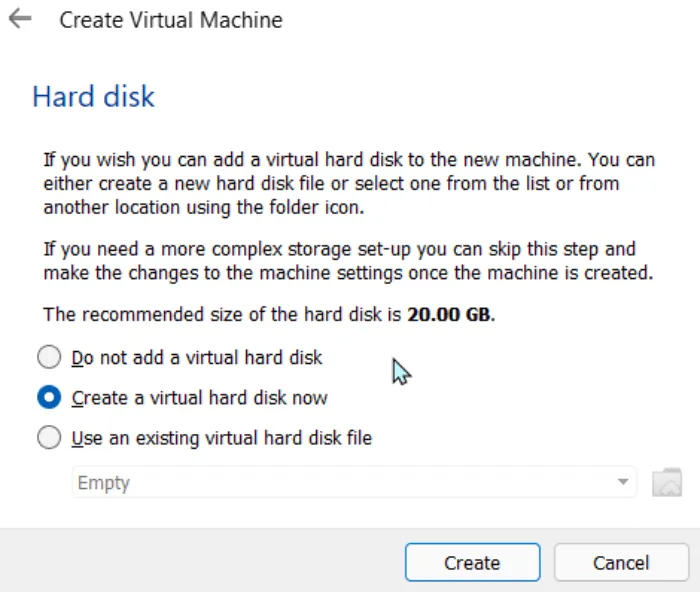The width and height of the screenshot is (700, 592).
Task: Expand the Empty disk list arrow
Action: coord(624,483)
